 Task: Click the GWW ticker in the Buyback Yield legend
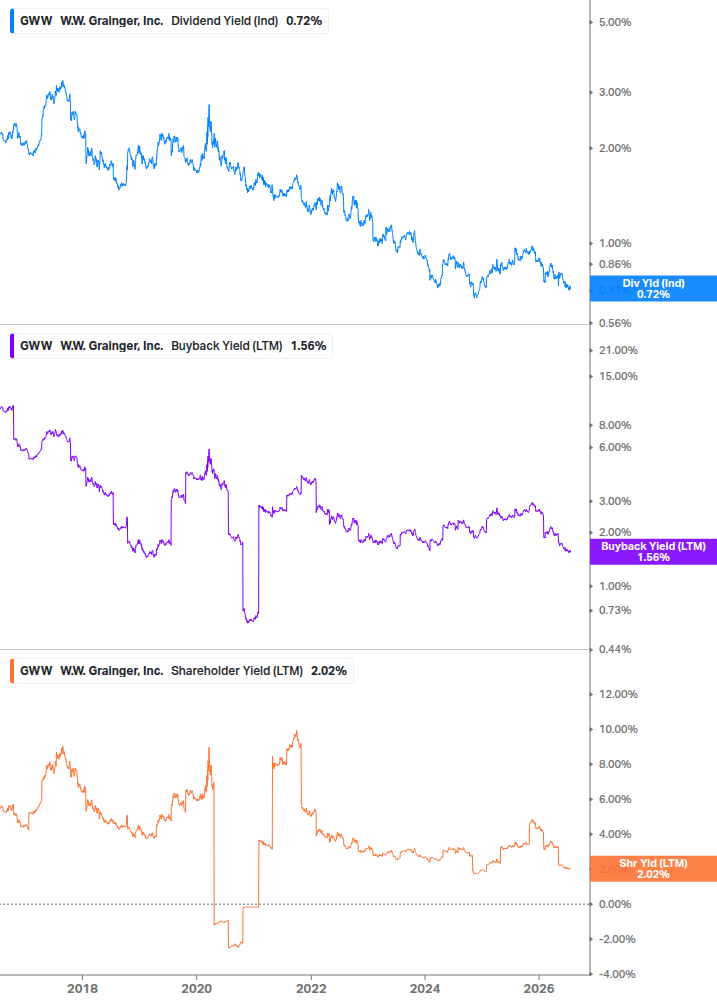coord(37,346)
